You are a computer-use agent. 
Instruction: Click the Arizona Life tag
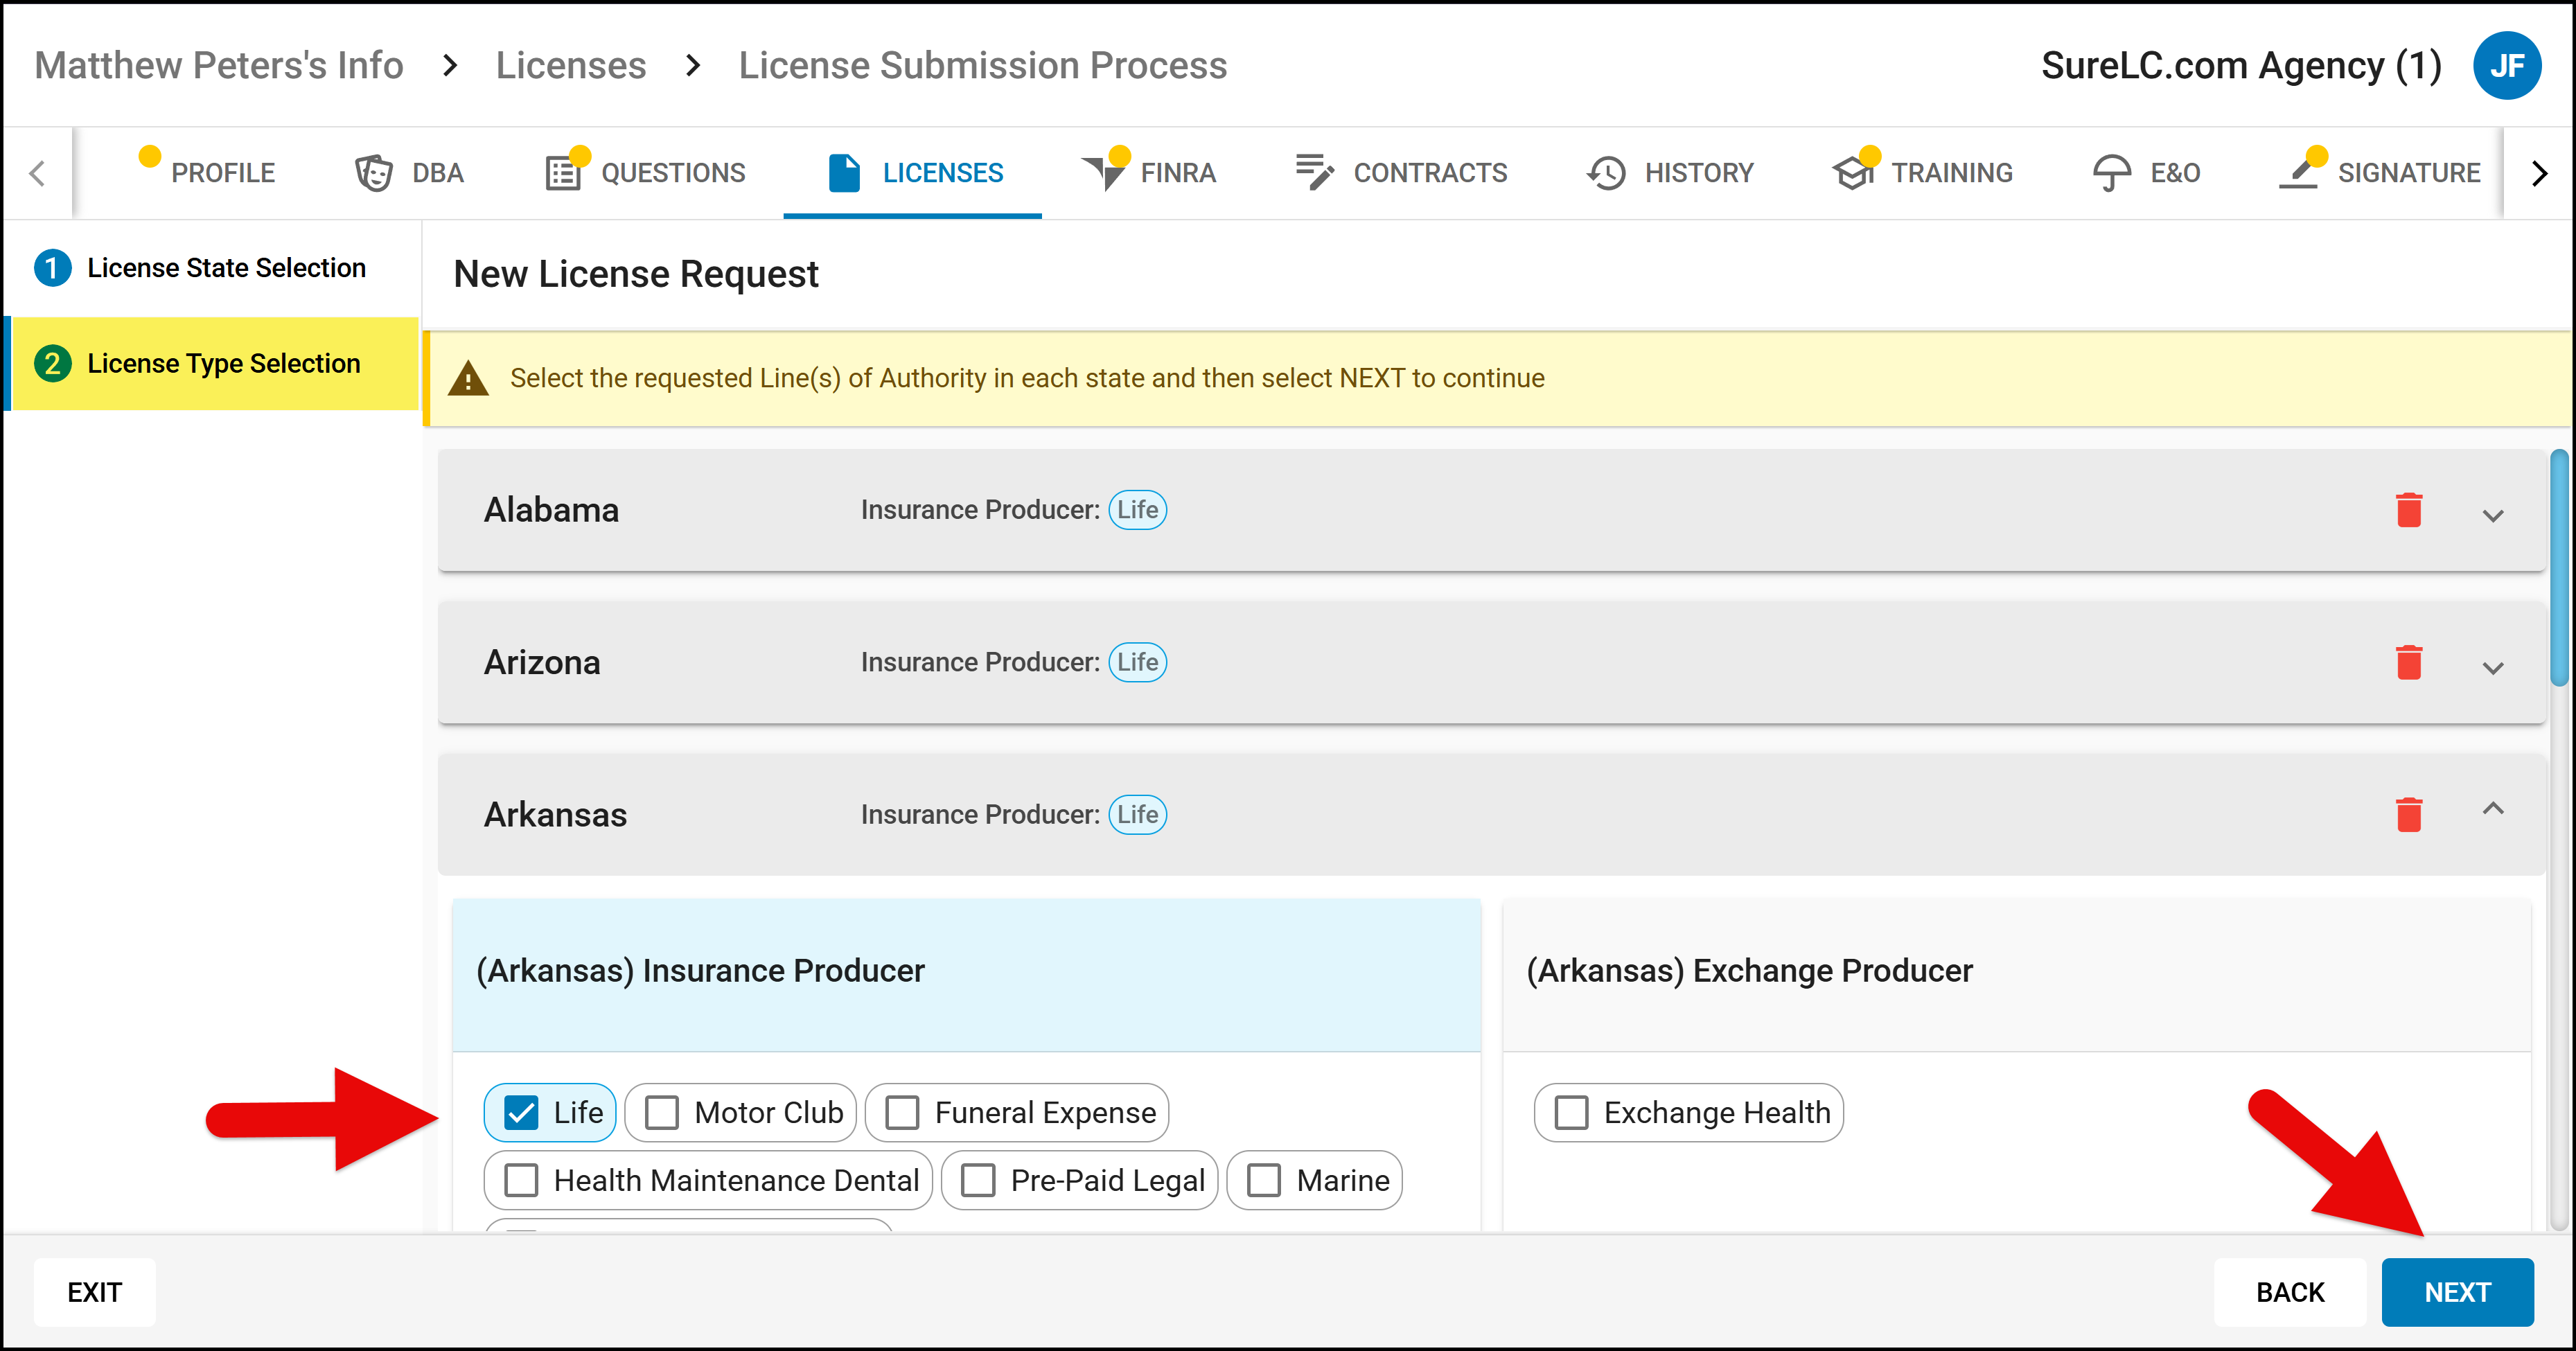tap(1138, 662)
